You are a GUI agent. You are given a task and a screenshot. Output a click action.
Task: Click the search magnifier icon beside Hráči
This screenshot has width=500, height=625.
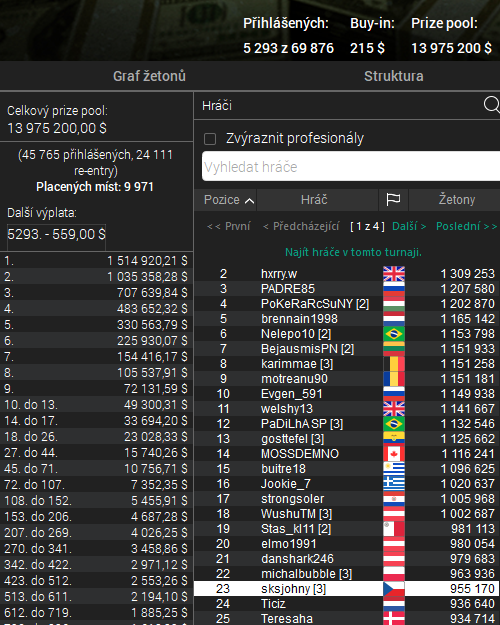coord(492,105)
